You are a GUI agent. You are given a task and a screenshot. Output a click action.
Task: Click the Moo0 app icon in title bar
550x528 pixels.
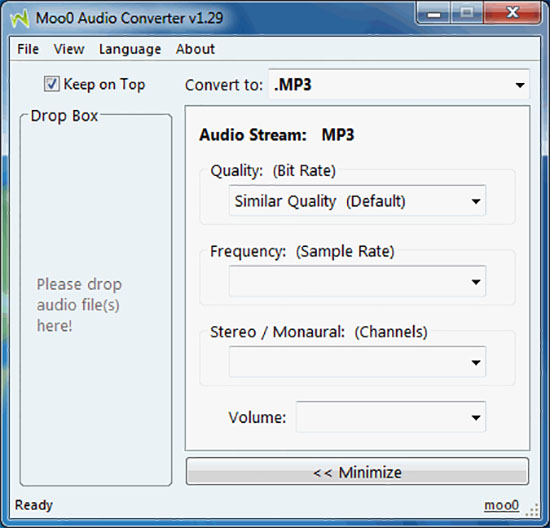point(19,18)
